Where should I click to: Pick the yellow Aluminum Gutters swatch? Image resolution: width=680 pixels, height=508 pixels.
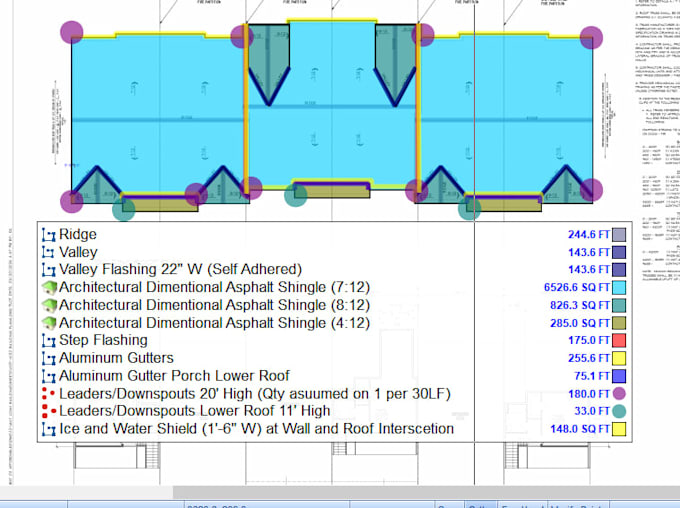tap(619, 358)
